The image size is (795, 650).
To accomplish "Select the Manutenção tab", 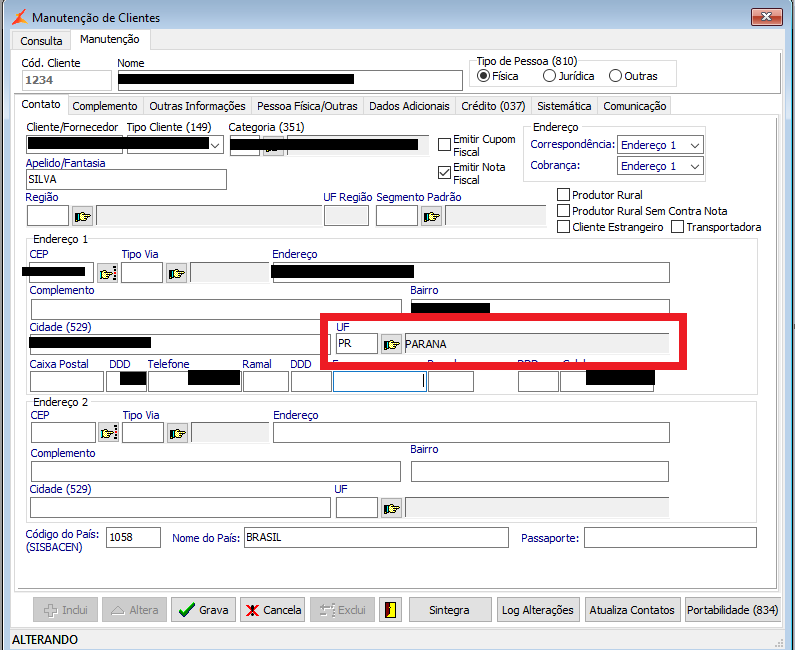I will click(x=110, y=39).
